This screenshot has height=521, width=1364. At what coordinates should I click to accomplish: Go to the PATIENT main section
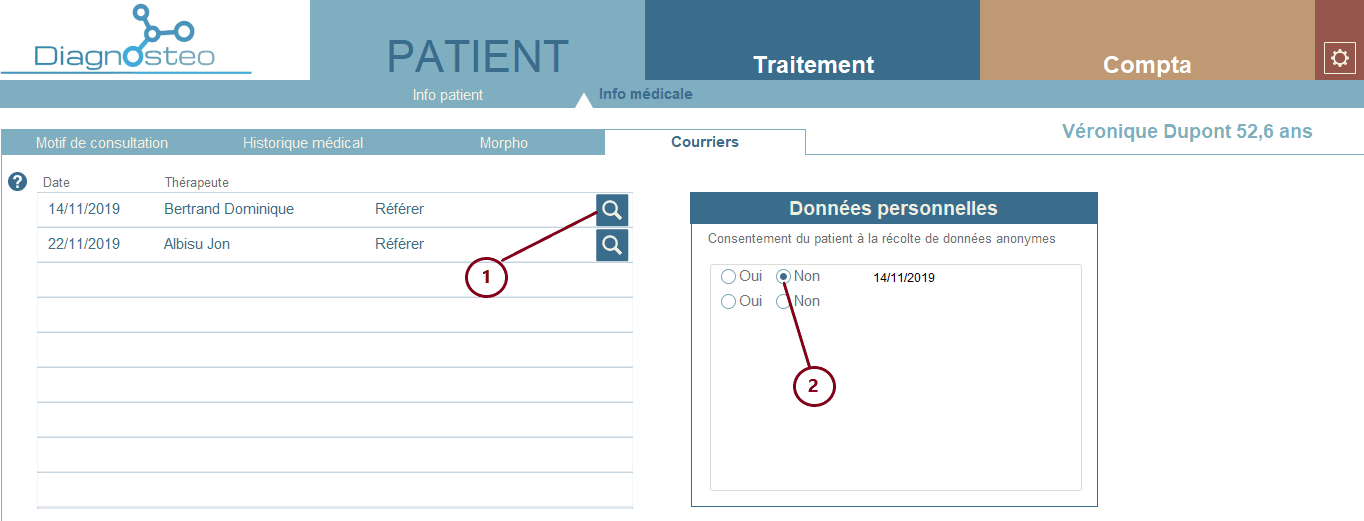[477, 57]
